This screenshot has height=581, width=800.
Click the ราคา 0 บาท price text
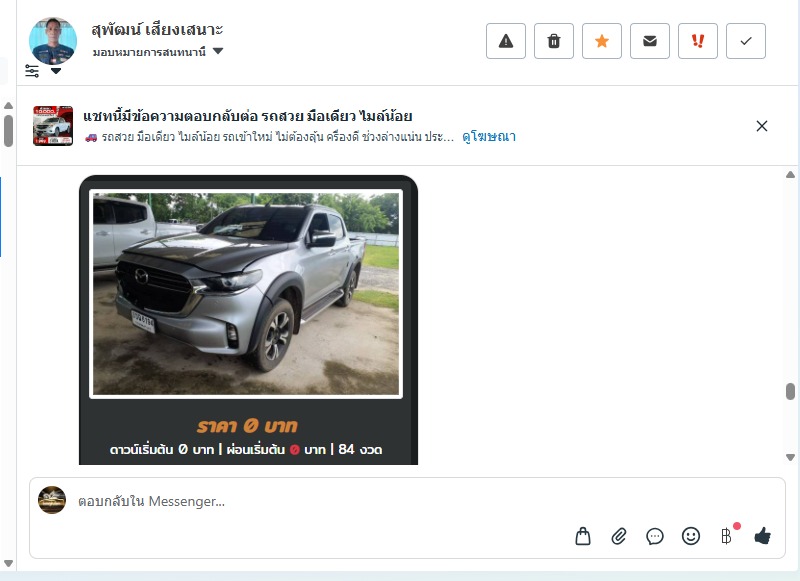(x=247, y=426)
